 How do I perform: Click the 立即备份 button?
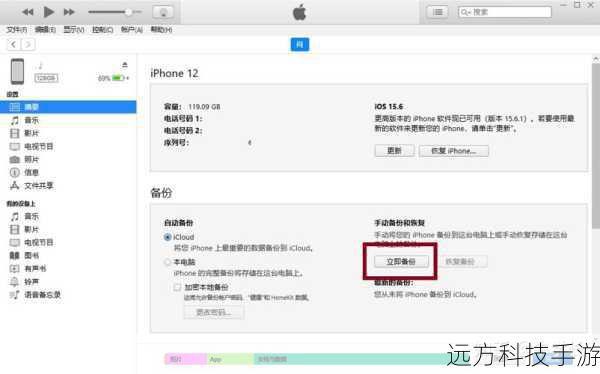(x=401, y=261)
